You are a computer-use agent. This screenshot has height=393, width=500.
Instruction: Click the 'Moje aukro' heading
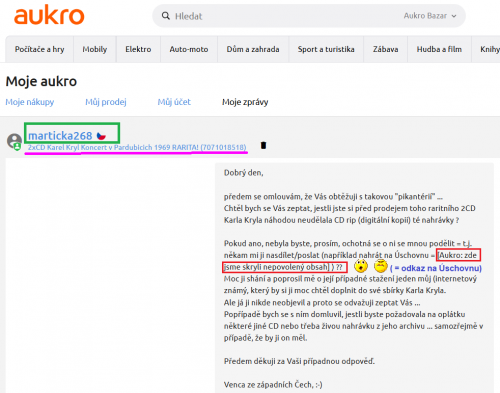(41, 81)
